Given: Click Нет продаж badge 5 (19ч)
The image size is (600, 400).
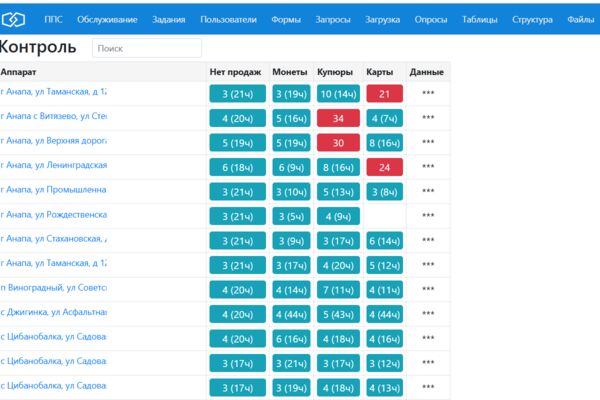Looking at the screenshot, I should pyautogui.click(x=238, y=143).
